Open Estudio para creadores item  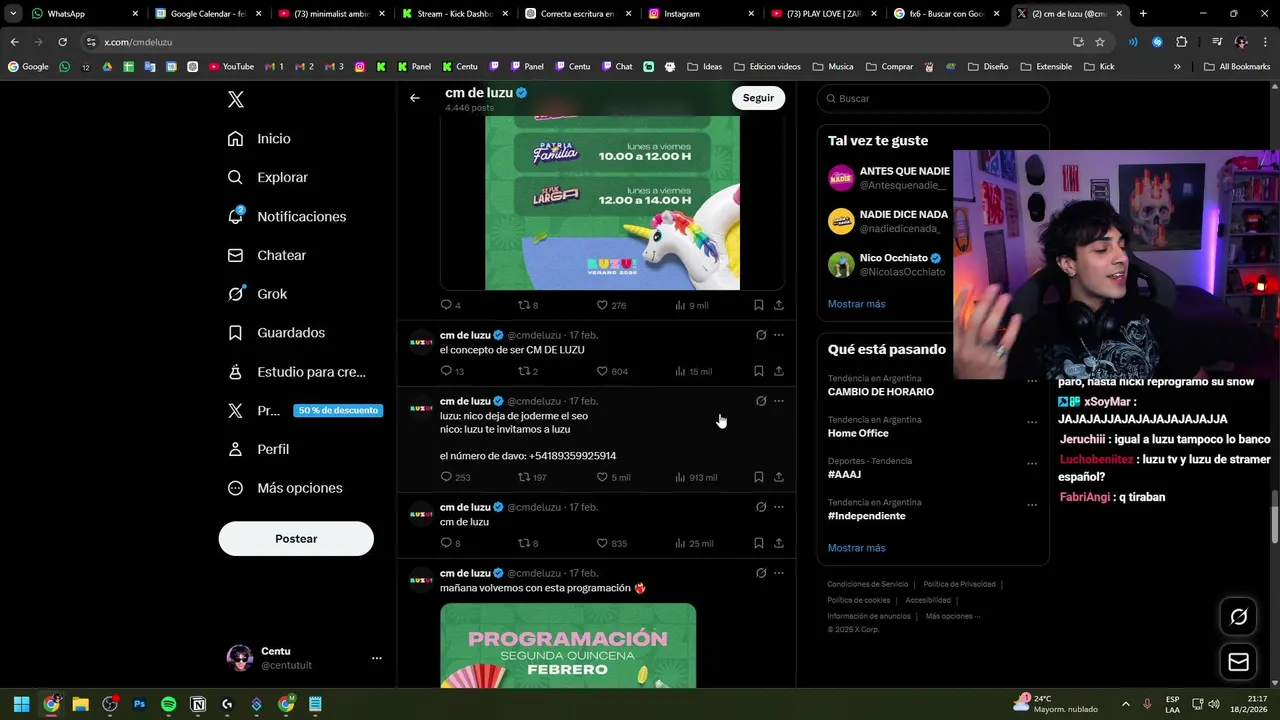(x=296, y=372)
